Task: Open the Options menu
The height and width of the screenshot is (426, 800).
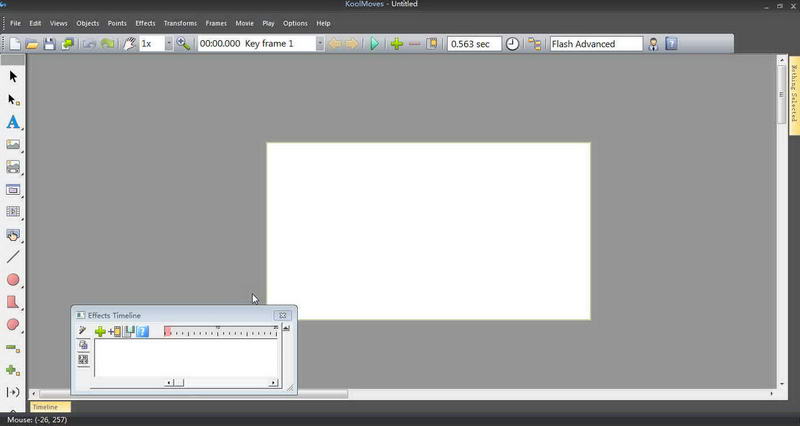Action: tap(295, 23)
